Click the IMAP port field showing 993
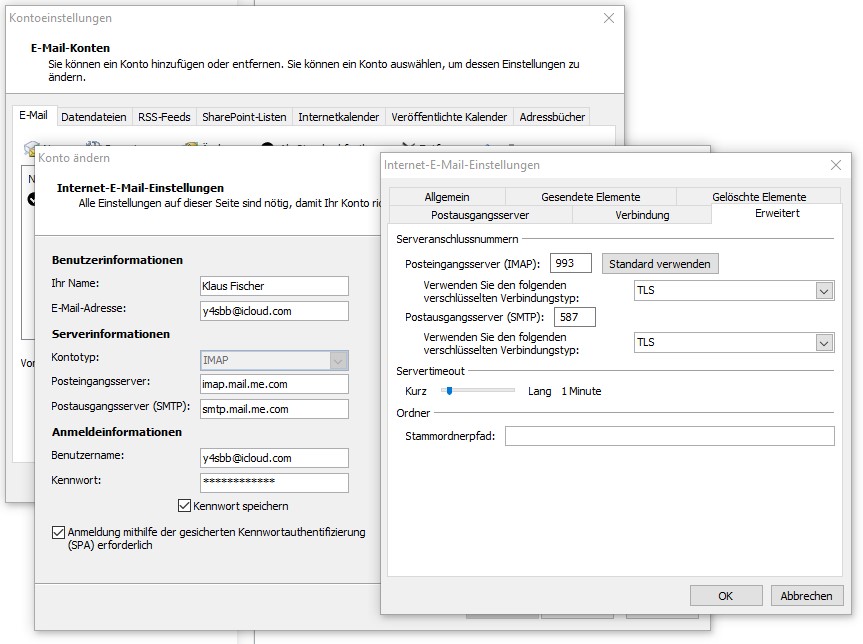This screenshot has height=644, width=863. (570, 264)
